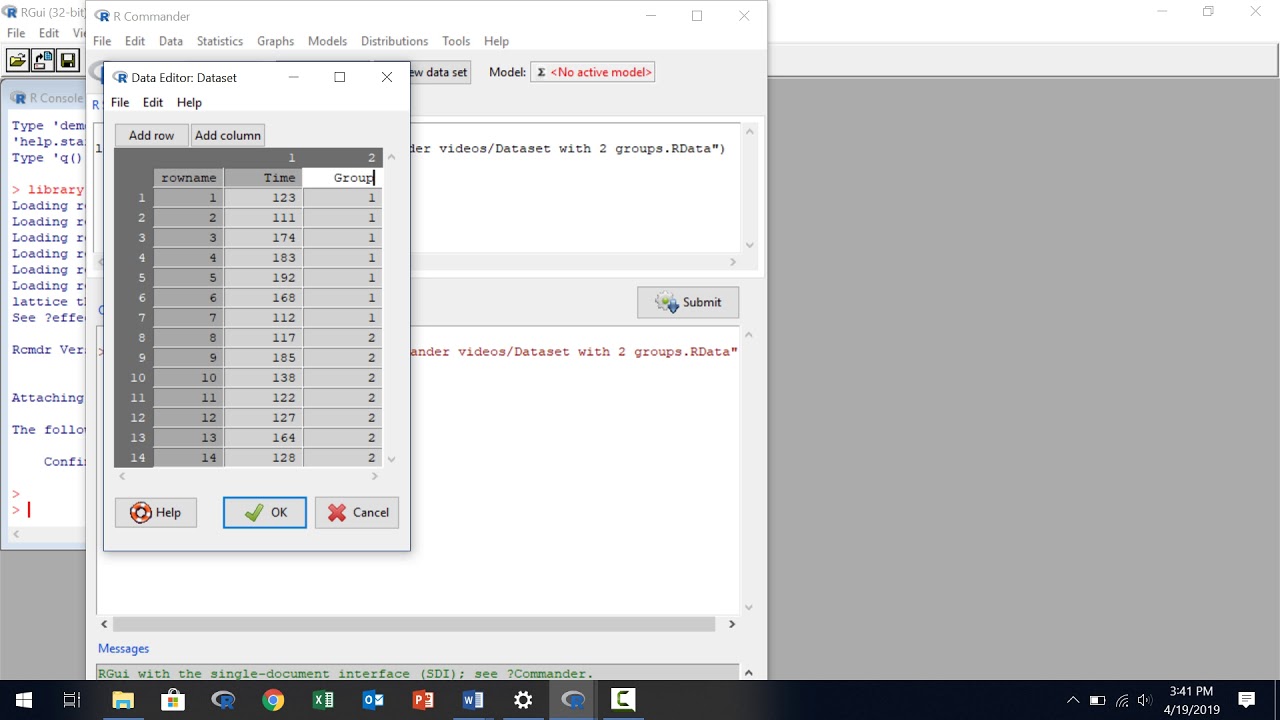Open the Distributions menu in R Commander

pos(394,41)
